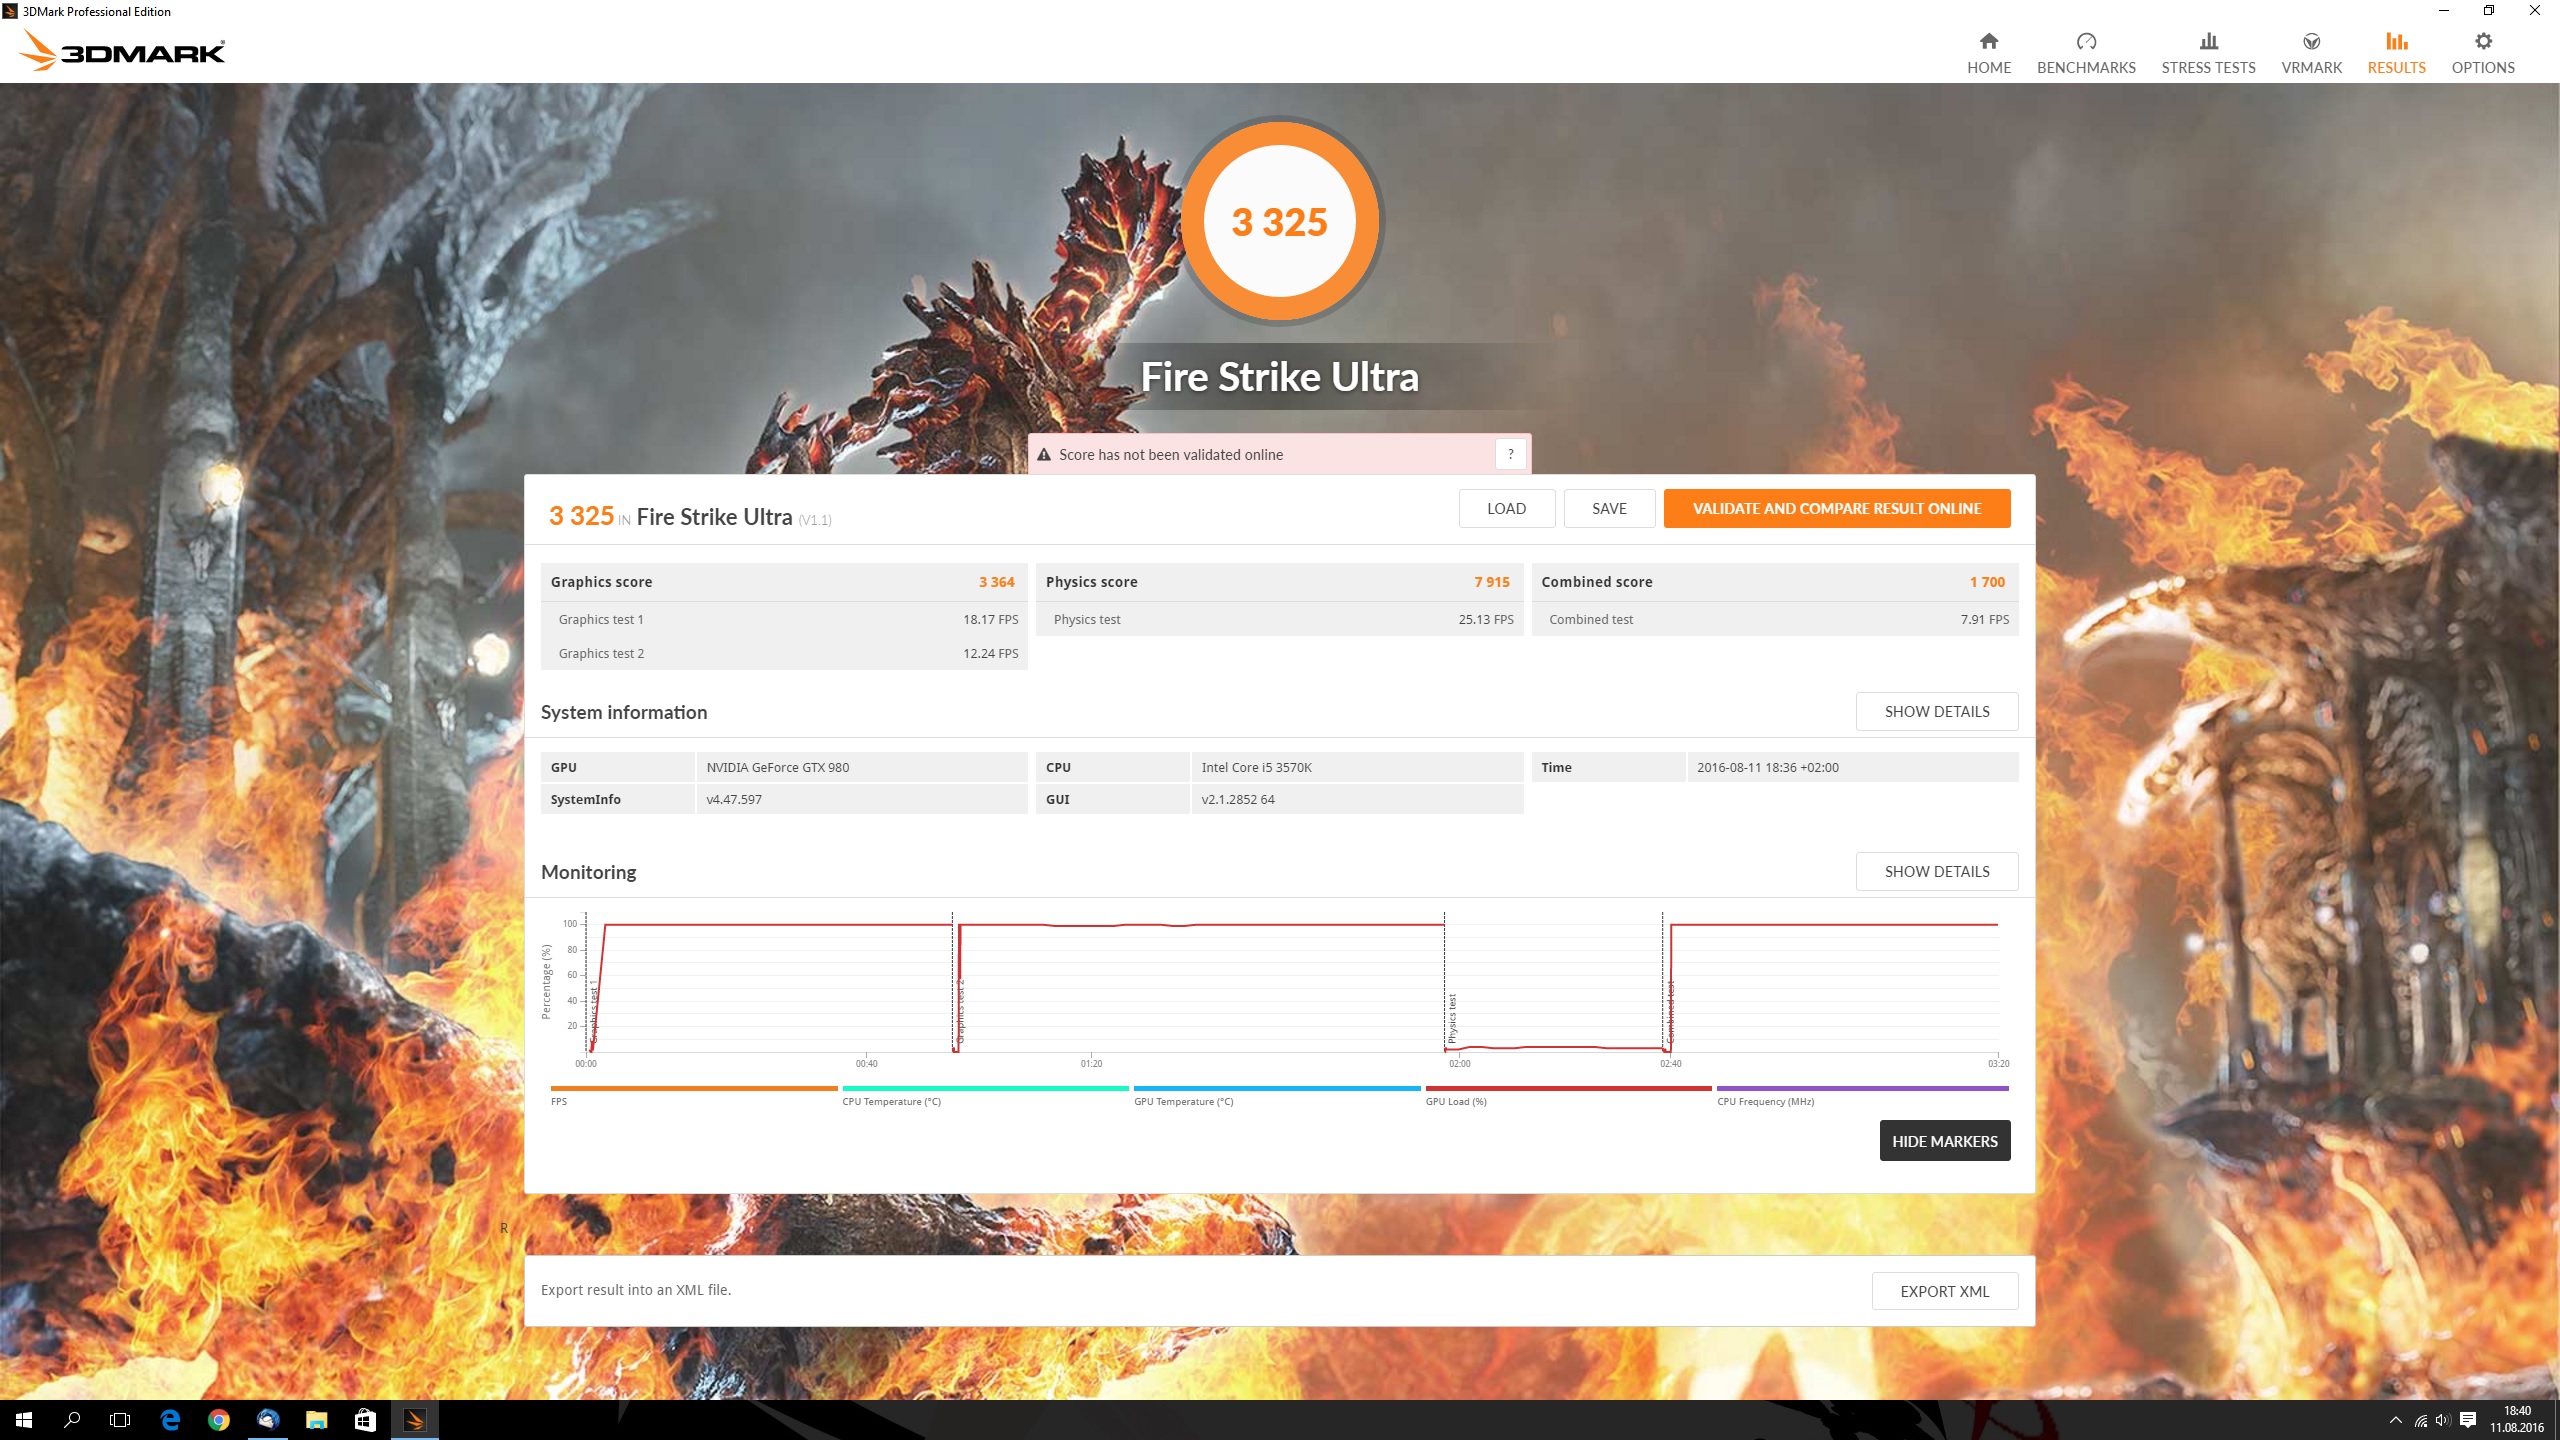
Task: Click 'Score has not been validated online' message
Action: [1171, 454]
